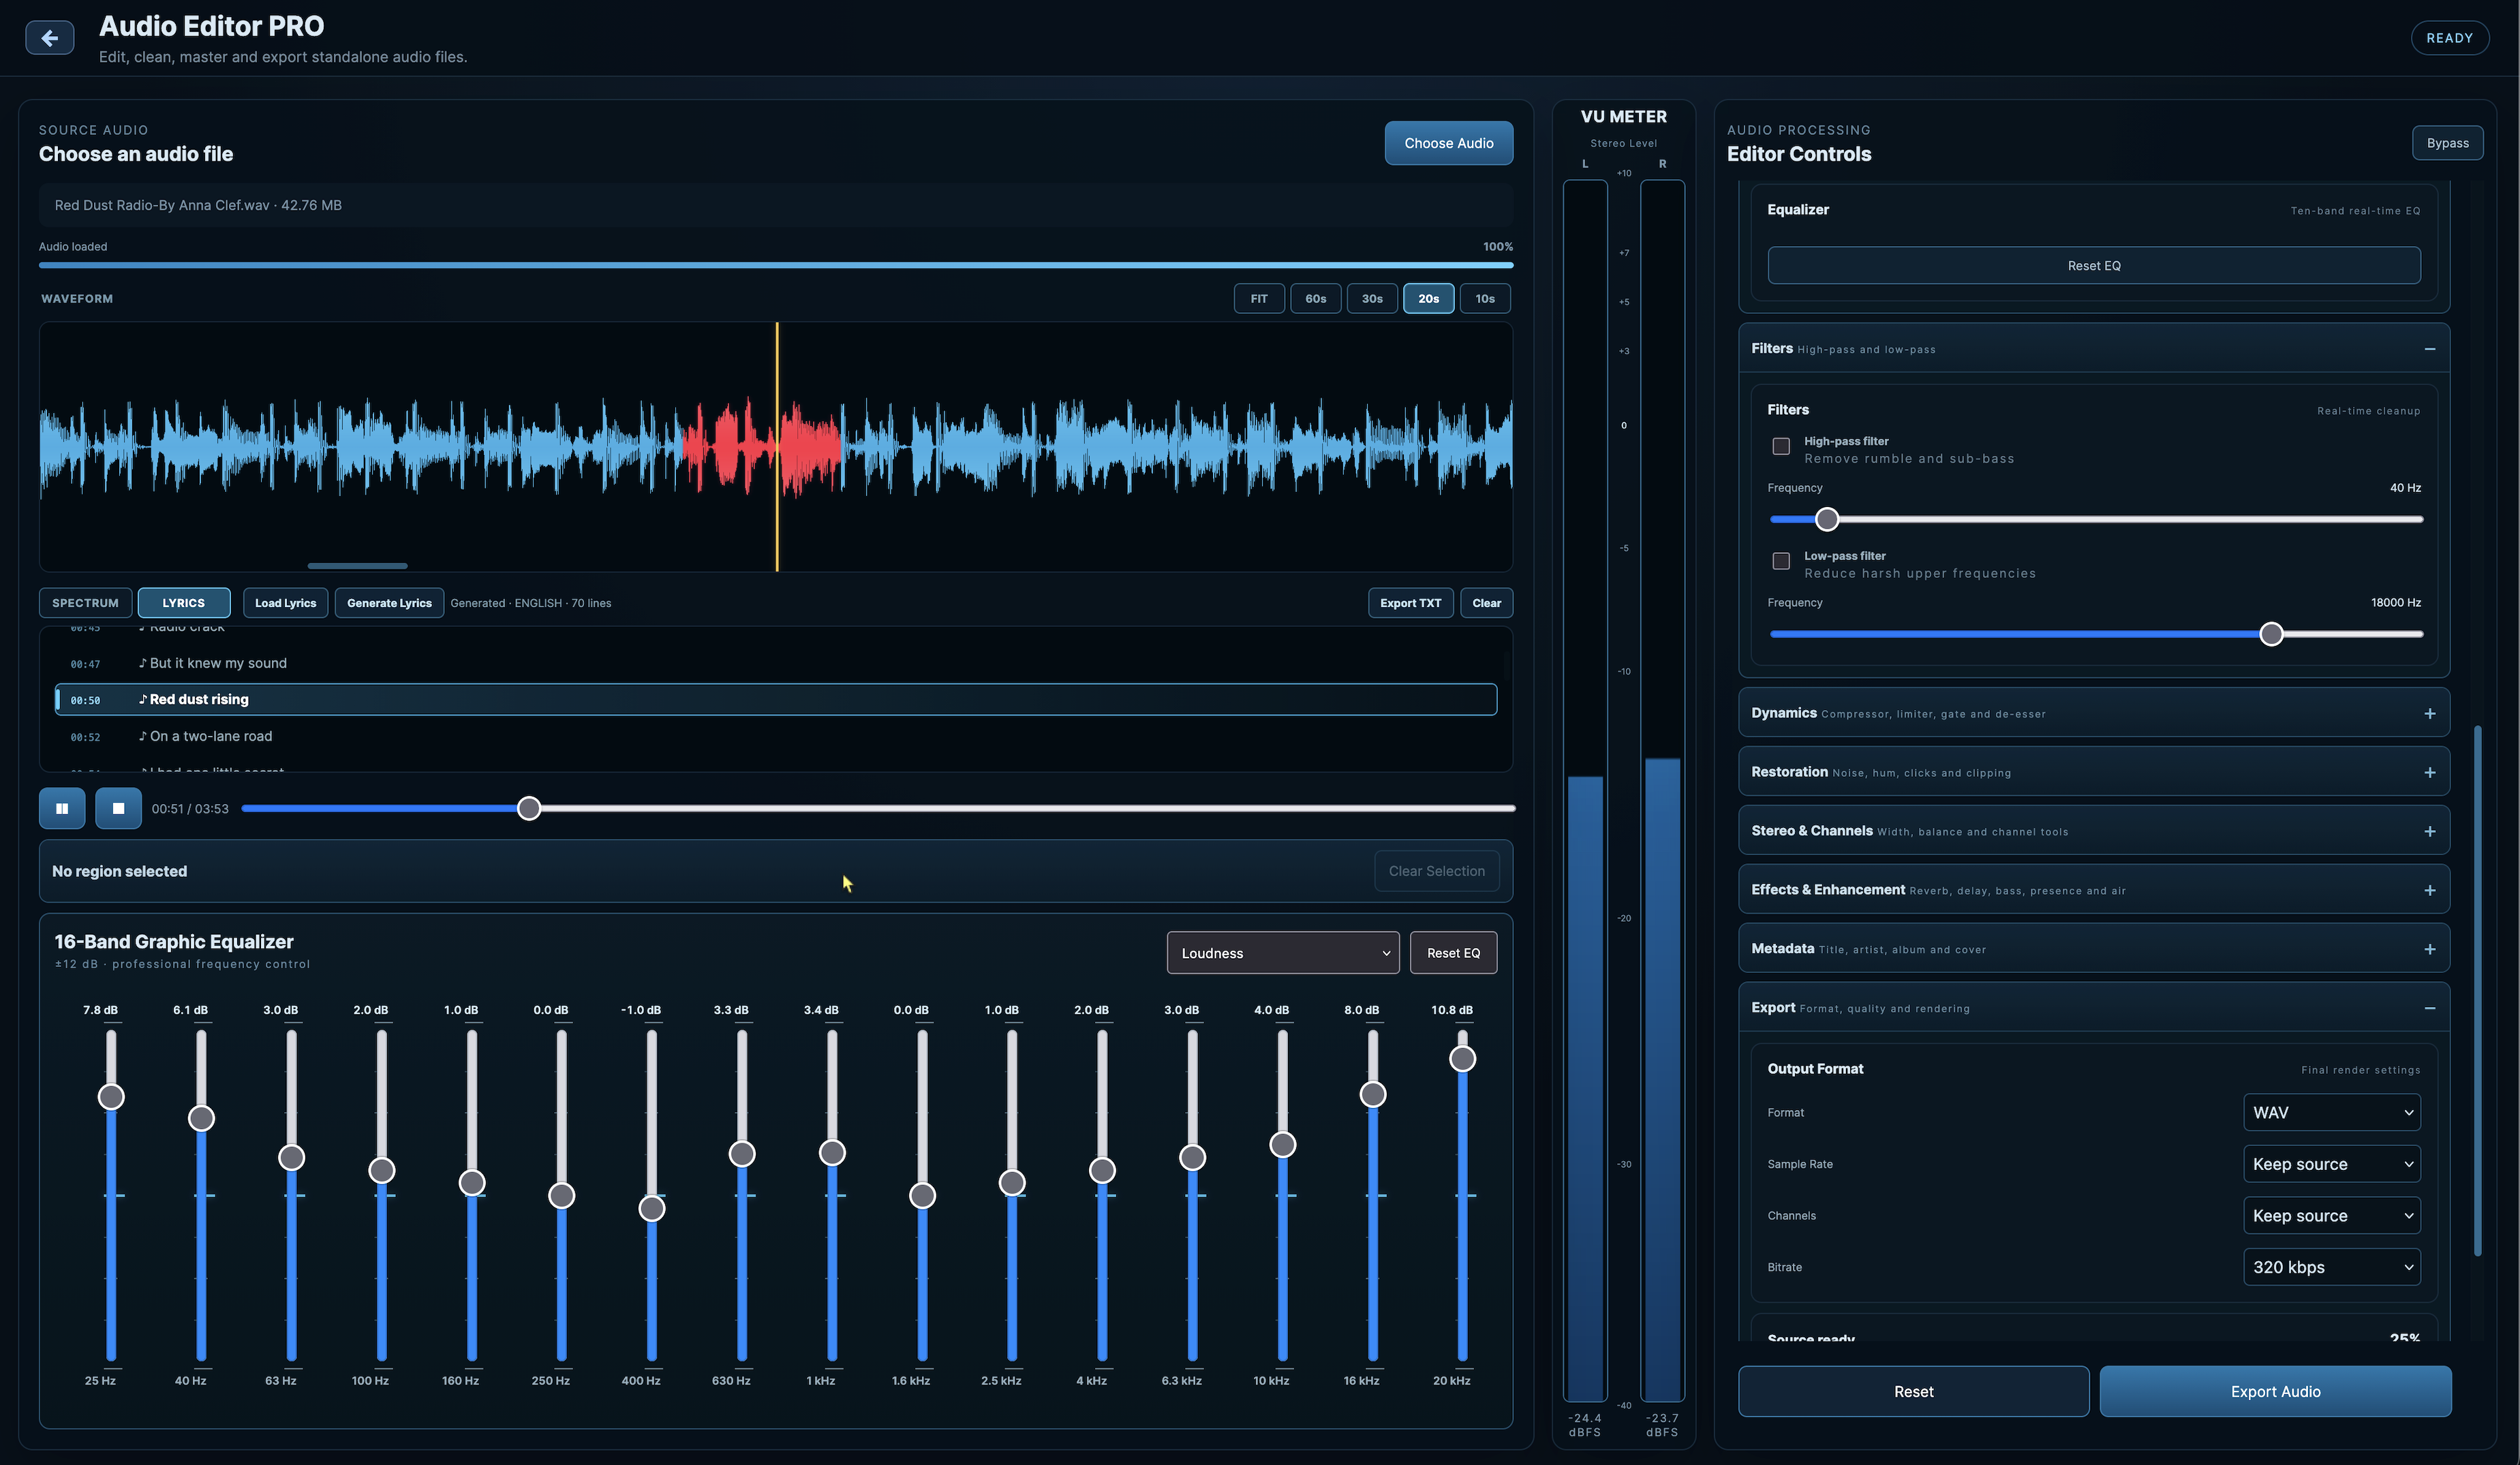2520x1465 pixels.
Task: Stop audio playback
Action: click(x=118, y=808)
